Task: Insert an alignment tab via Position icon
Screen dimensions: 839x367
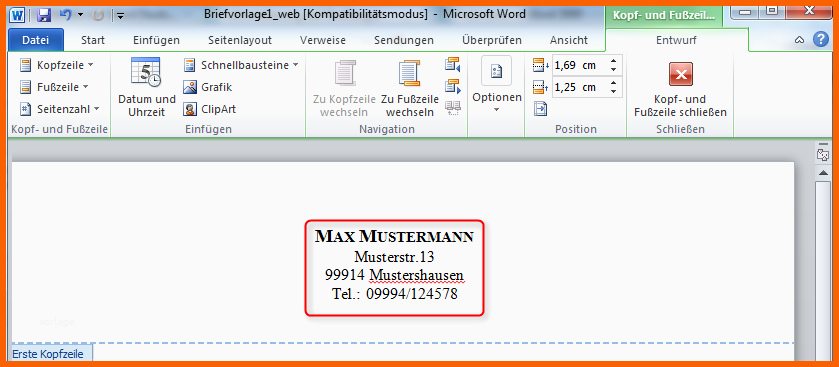Action: 540,109
